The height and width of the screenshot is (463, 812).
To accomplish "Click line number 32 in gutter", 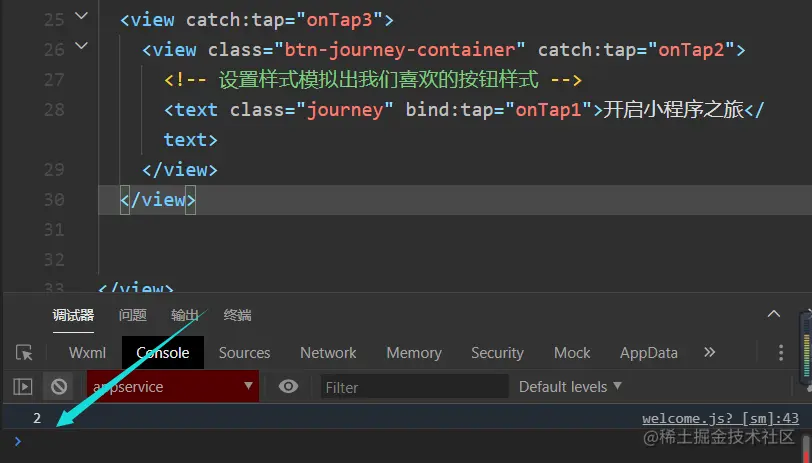I will click(54, 260).
